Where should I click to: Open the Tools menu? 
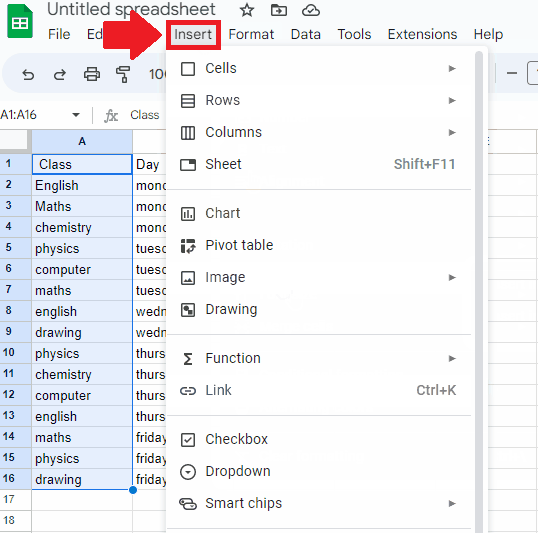click(354, 34)
